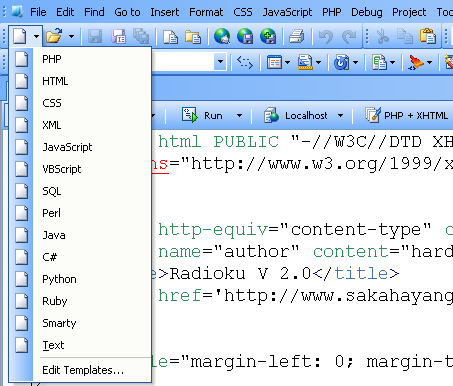This screenshot has height=386, width=453.
Task: Open the File menu
Action: [x=38, y=12]
